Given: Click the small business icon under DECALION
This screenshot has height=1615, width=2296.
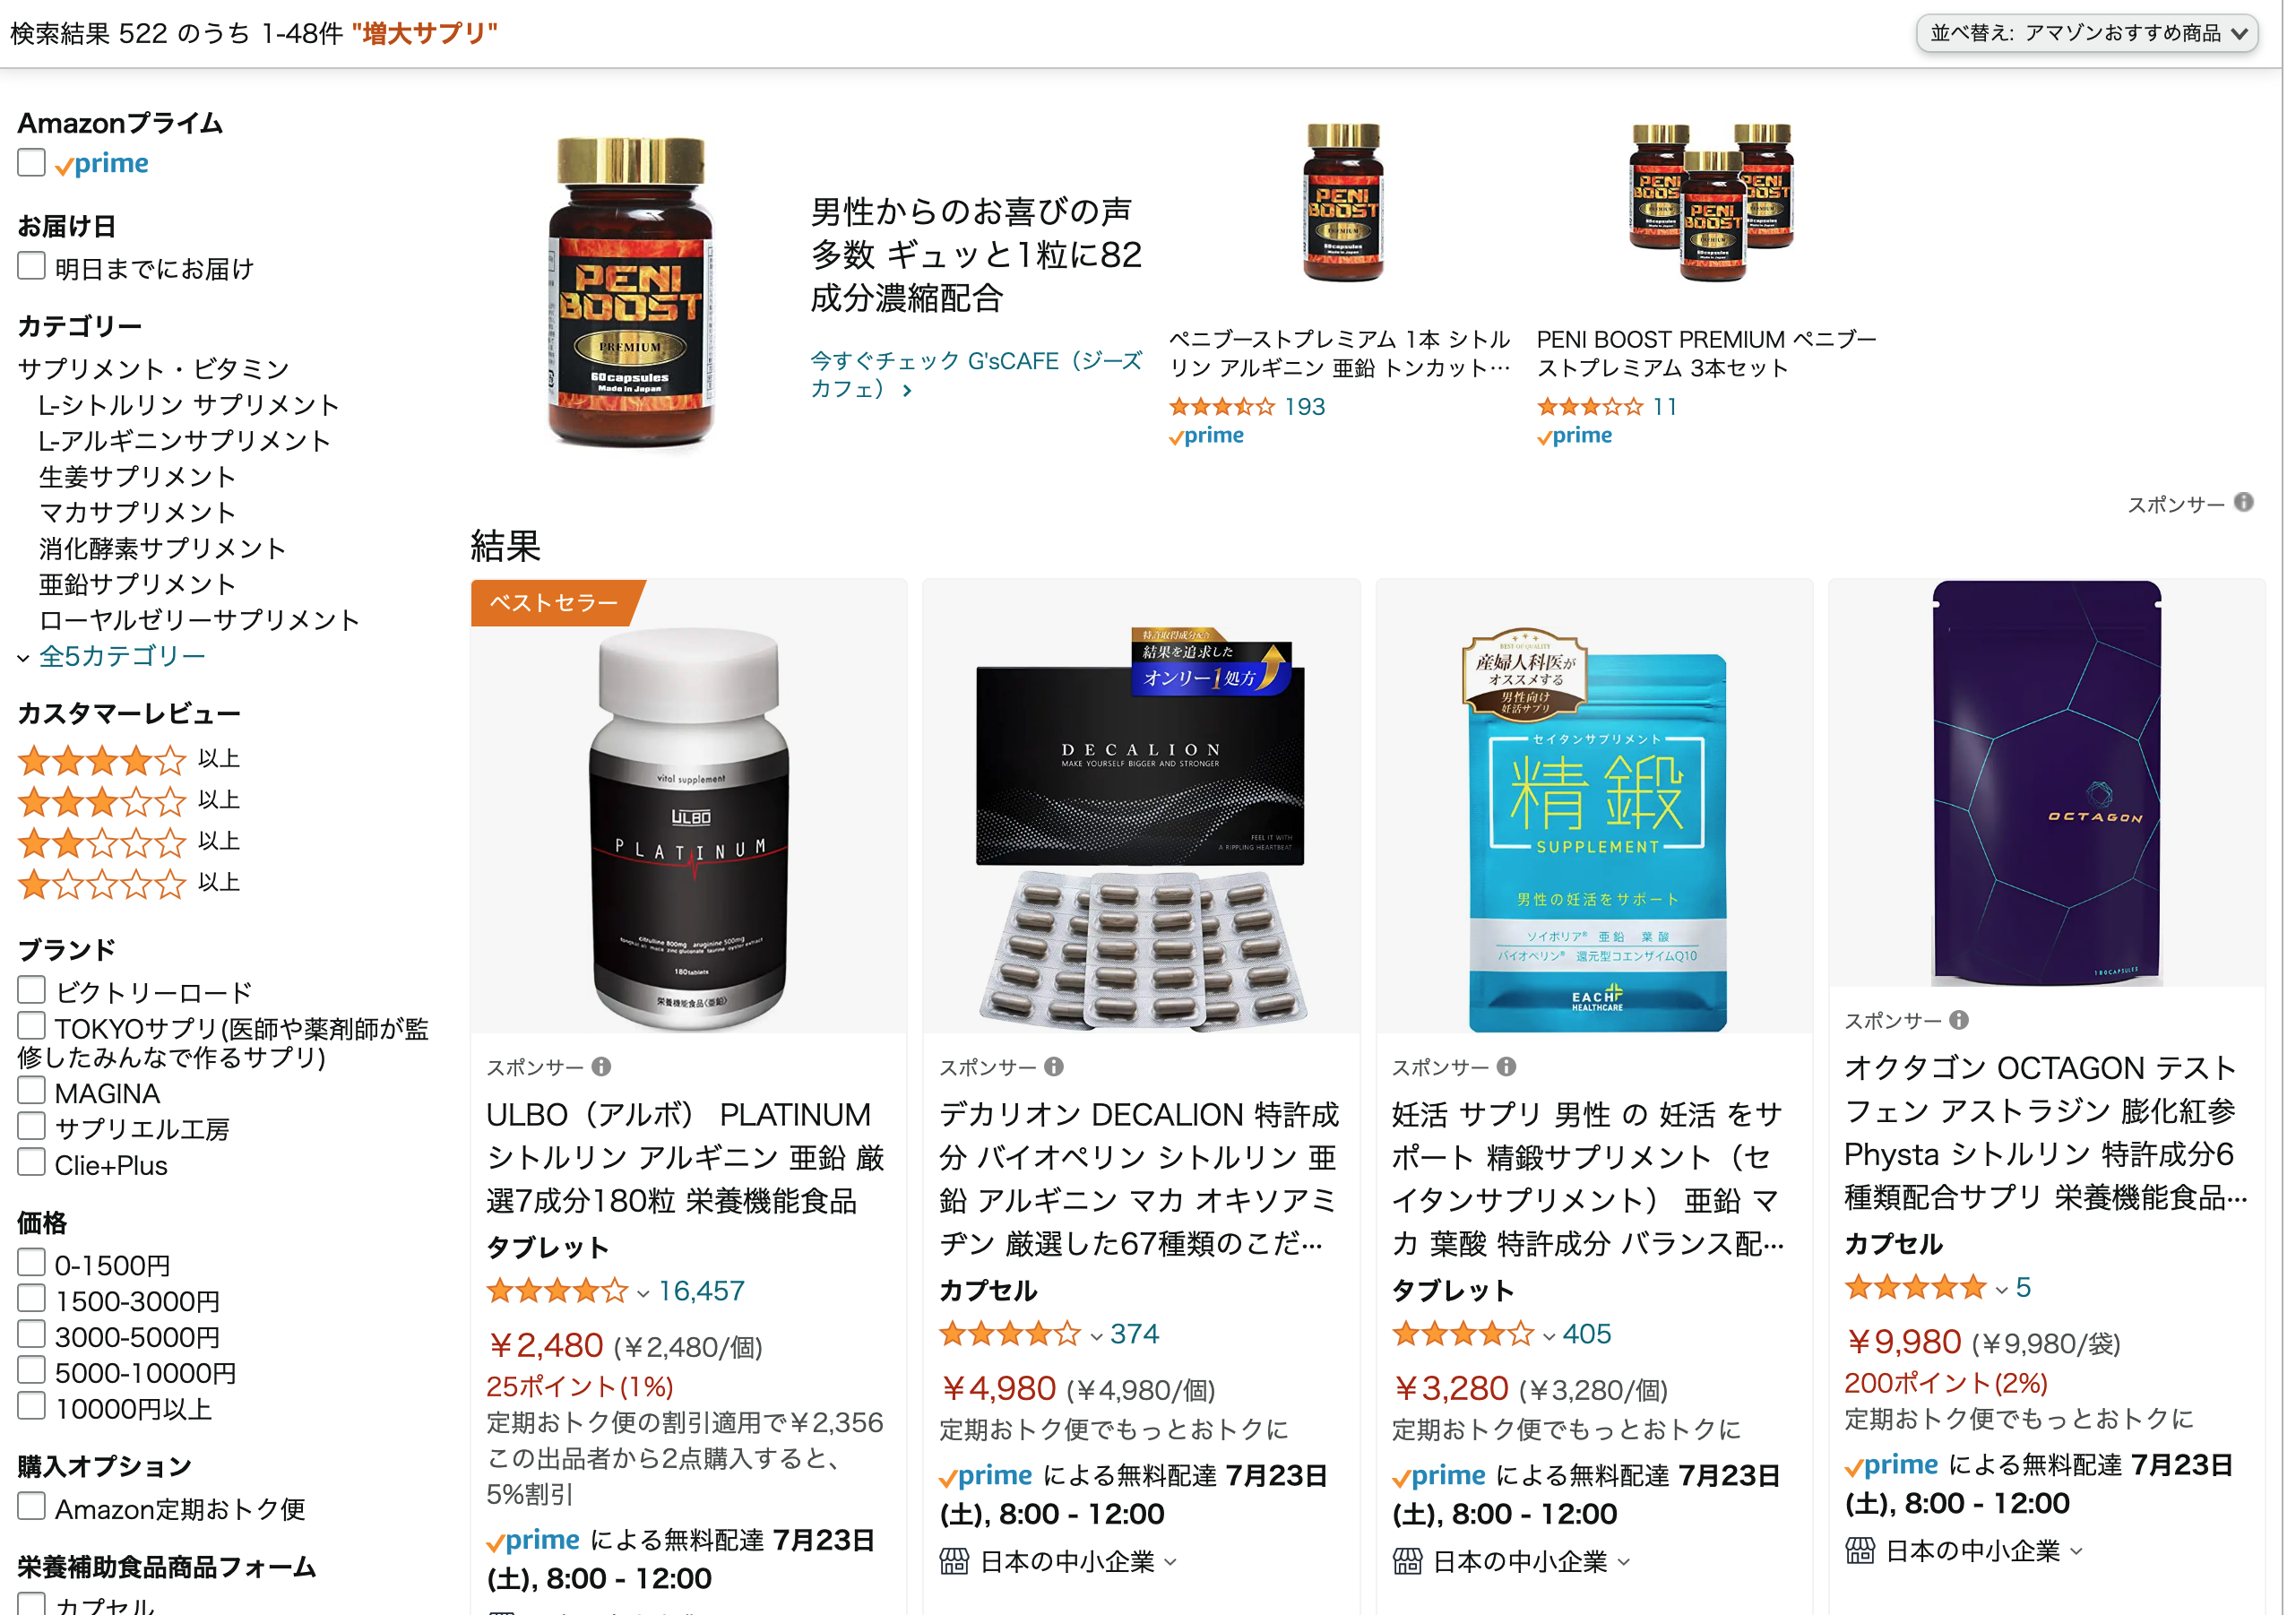Looking at the screenshot, I should [954, 1561].
